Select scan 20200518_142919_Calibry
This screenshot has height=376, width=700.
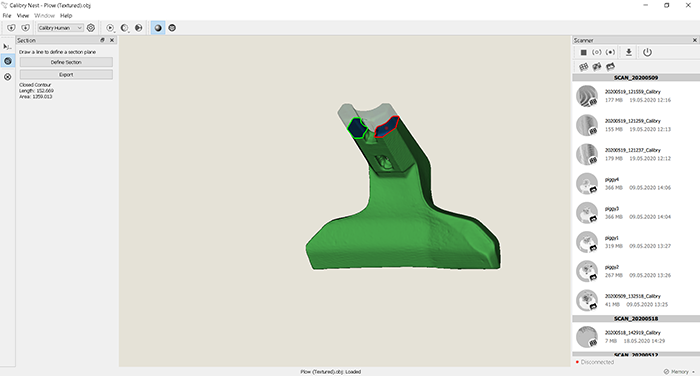(636, 337)
